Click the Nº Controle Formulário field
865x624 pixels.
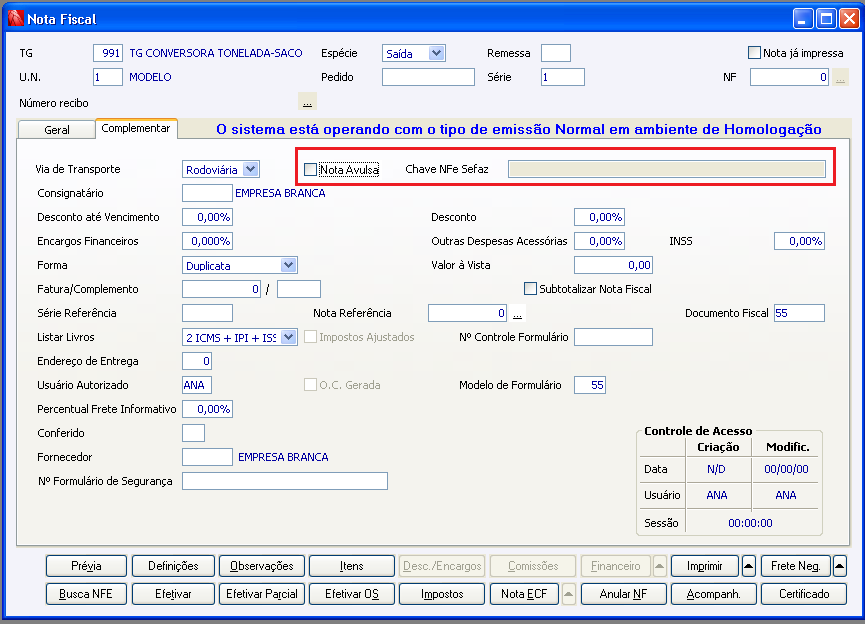point(613,337)
